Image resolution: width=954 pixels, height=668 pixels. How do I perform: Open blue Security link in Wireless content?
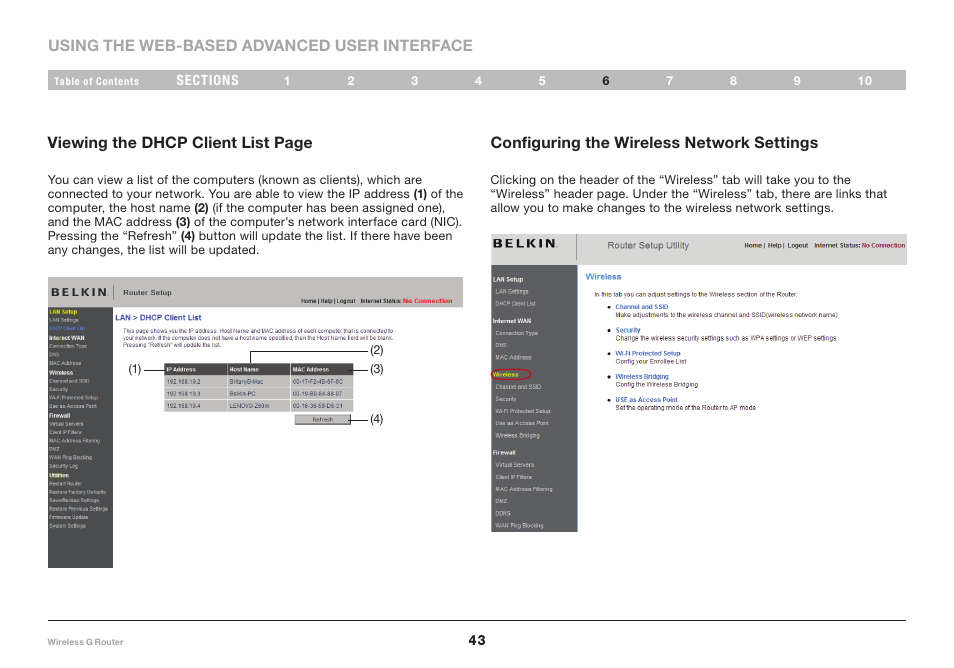[628, 330]
